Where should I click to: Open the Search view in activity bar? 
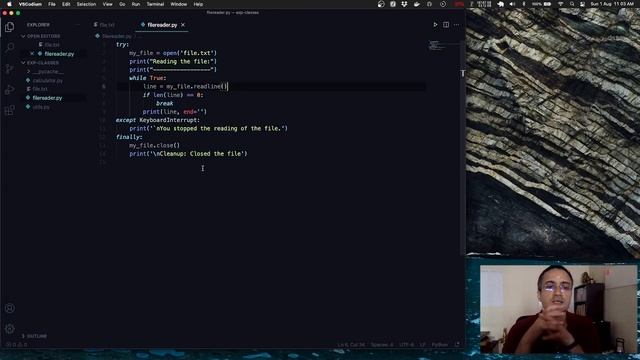(x=9, y=48)
